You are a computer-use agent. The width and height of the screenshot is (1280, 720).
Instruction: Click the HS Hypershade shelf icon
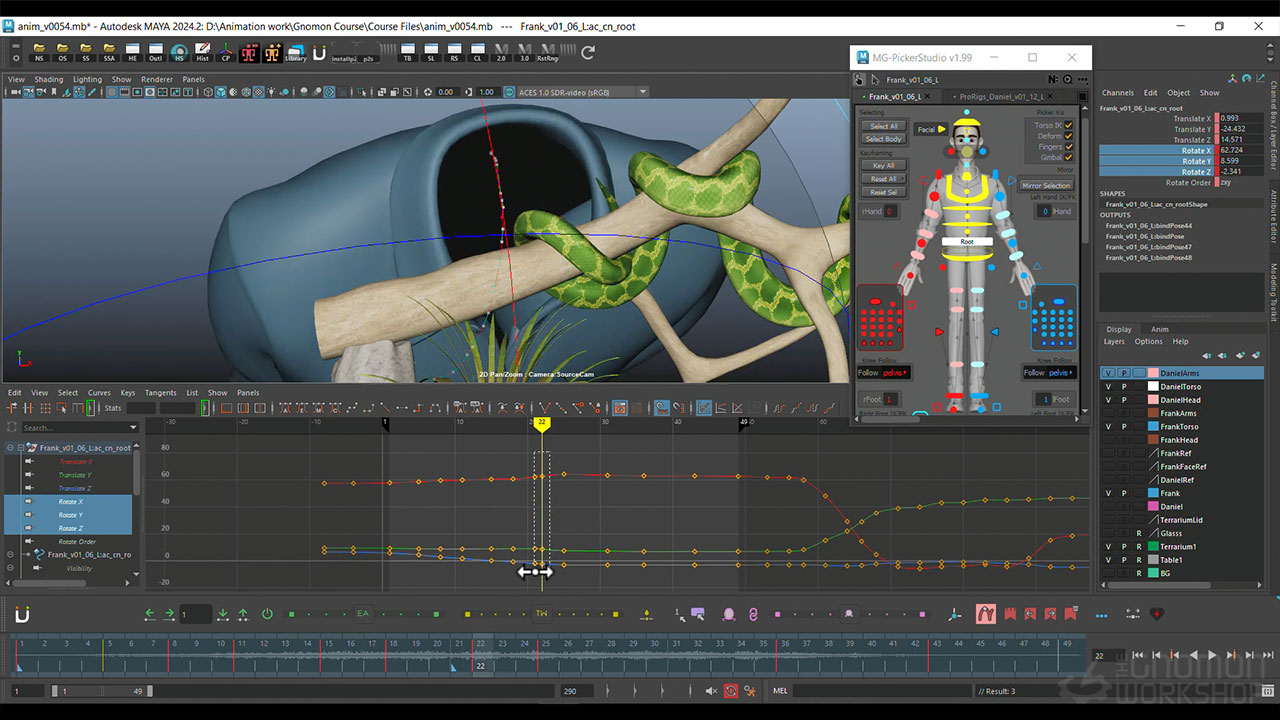[x=179, y=52]
